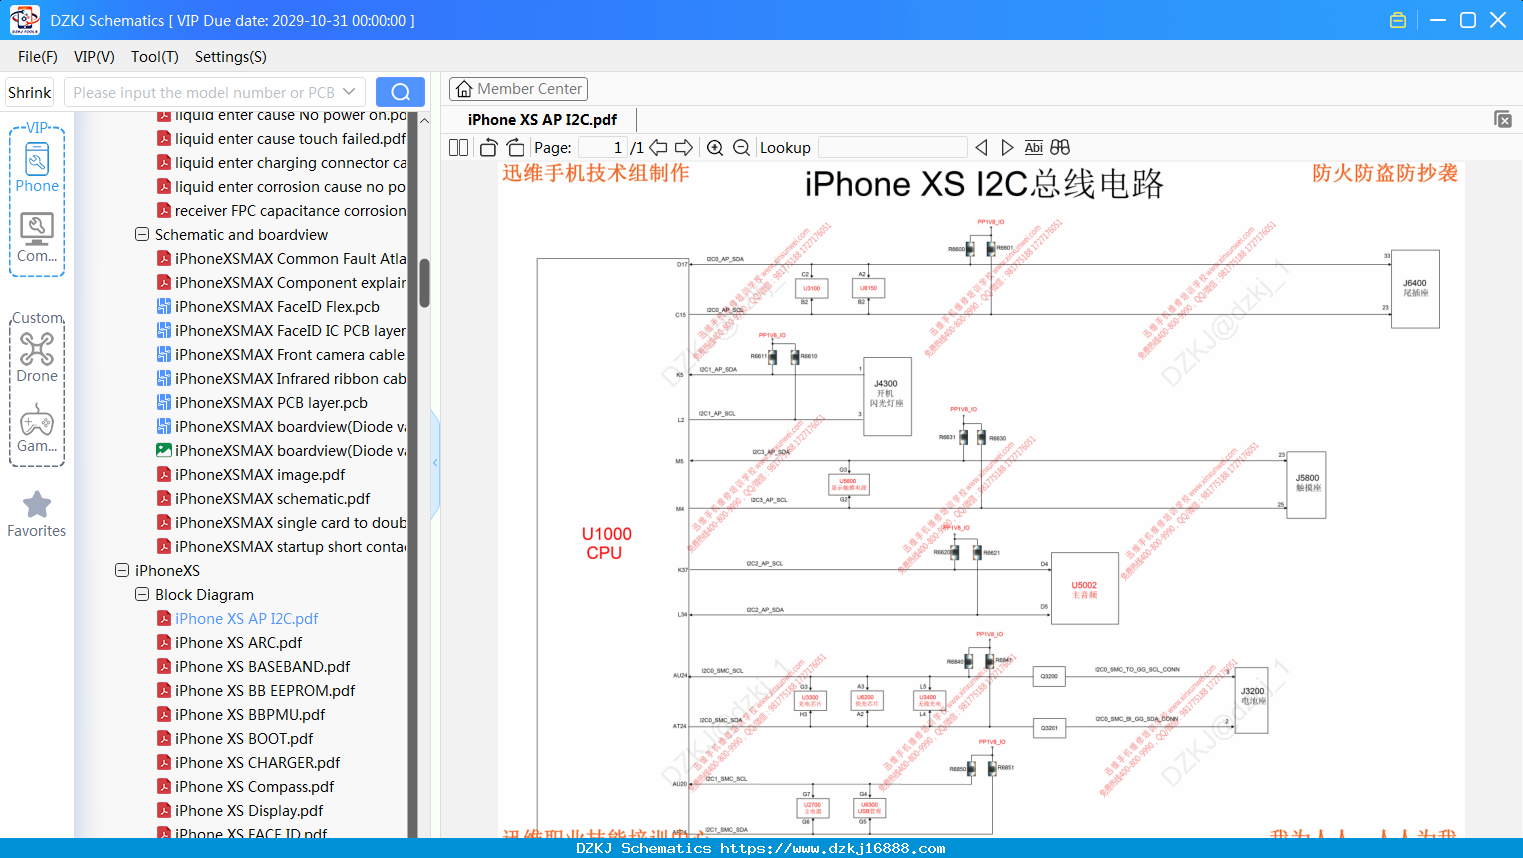Open iPhone XS BBPMU.pdf
Image resolution: width=1523 pixels, height=858 pixels.
(x=250, y=715)
